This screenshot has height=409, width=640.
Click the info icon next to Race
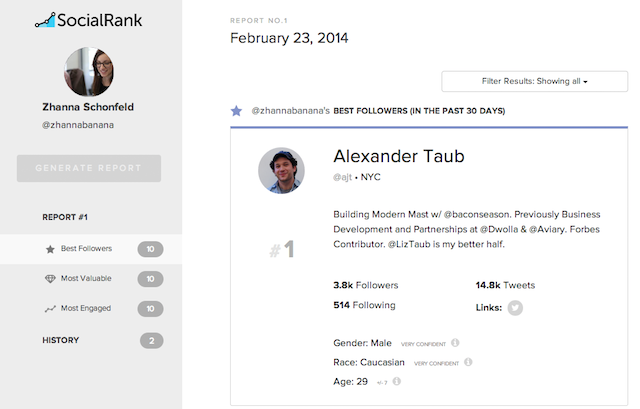click(x=469, y=362)
